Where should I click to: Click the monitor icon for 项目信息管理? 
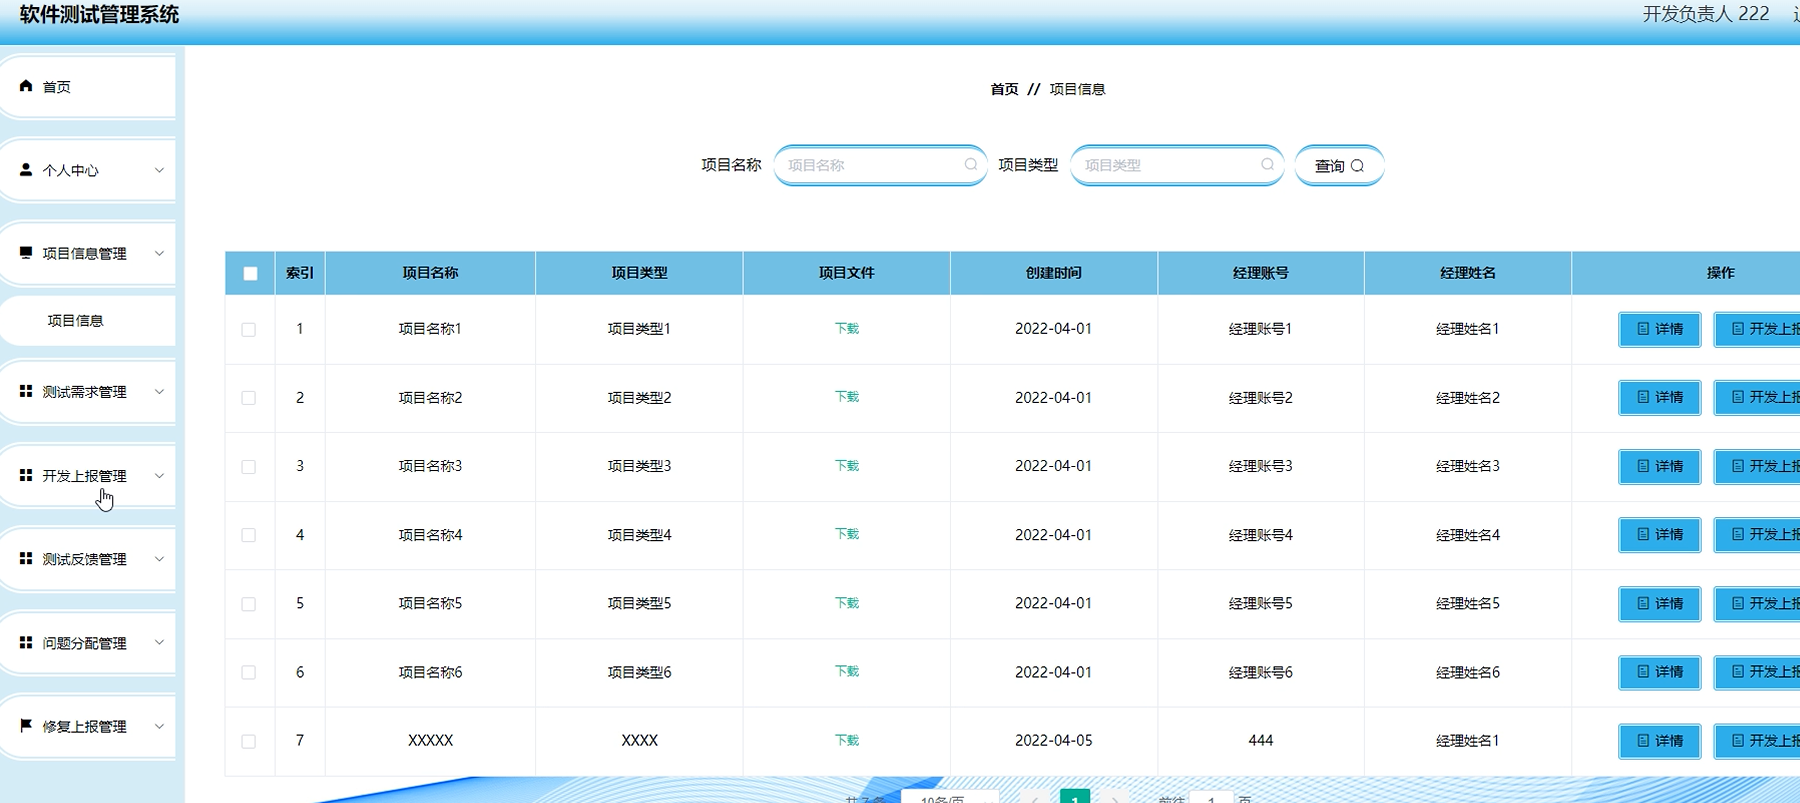click(x=26, y=253)
